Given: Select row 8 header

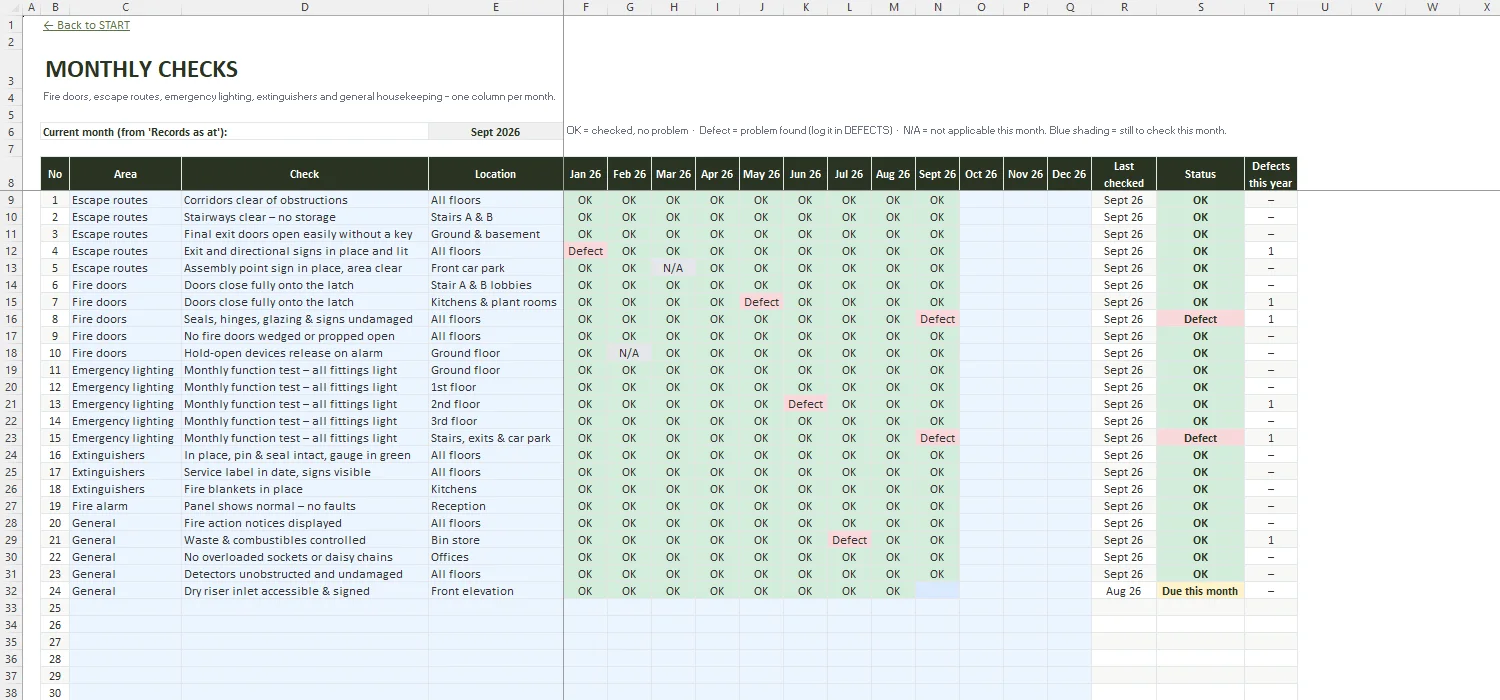Looking at the screenshot, I should [x=11, y=174].
